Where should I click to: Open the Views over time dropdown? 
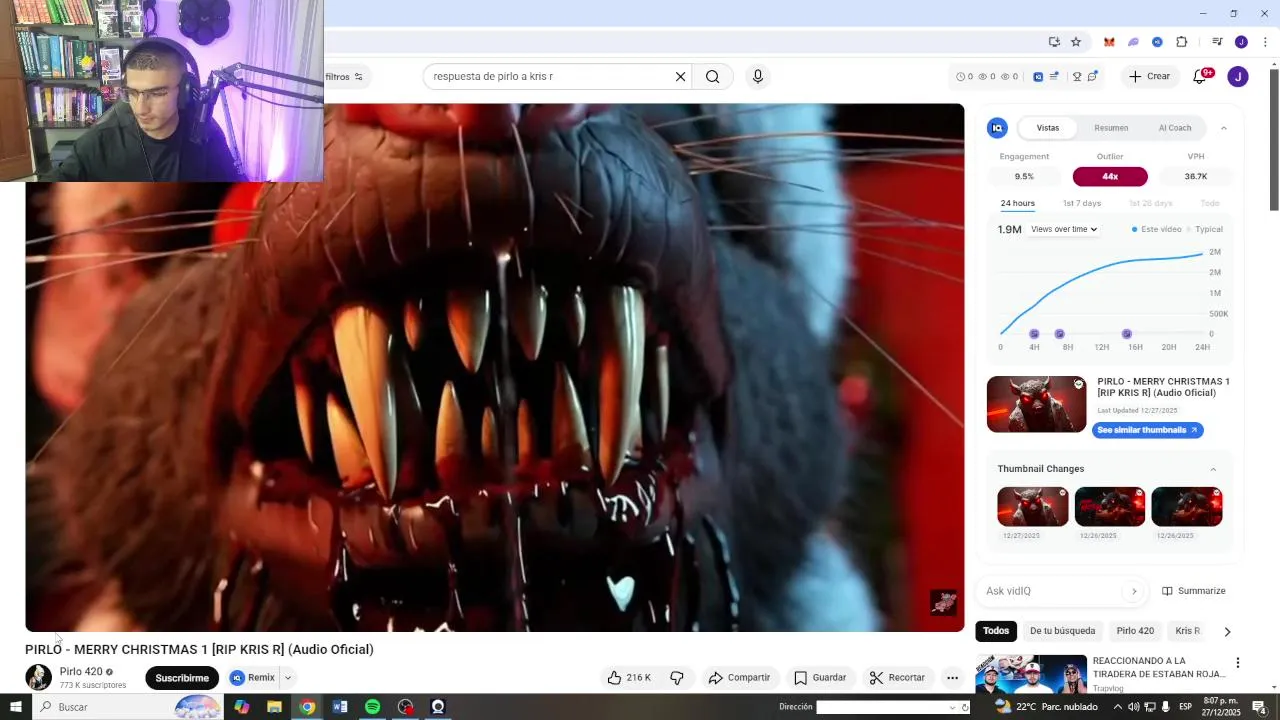tap(1064, 229)
